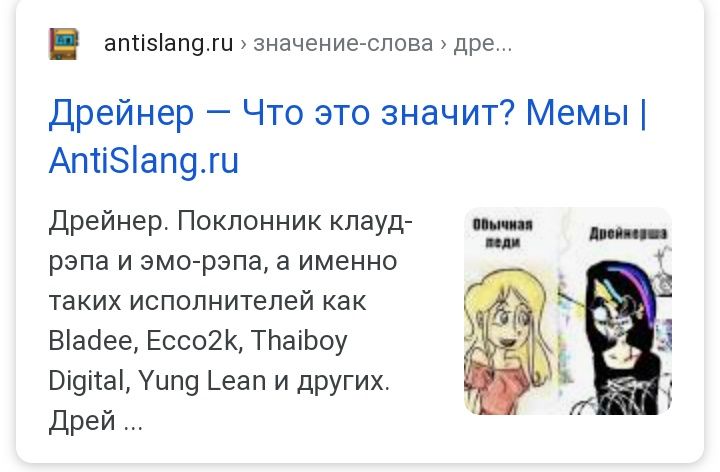
Task: Click the chevron separator after значение-слова
Action: 443,45
